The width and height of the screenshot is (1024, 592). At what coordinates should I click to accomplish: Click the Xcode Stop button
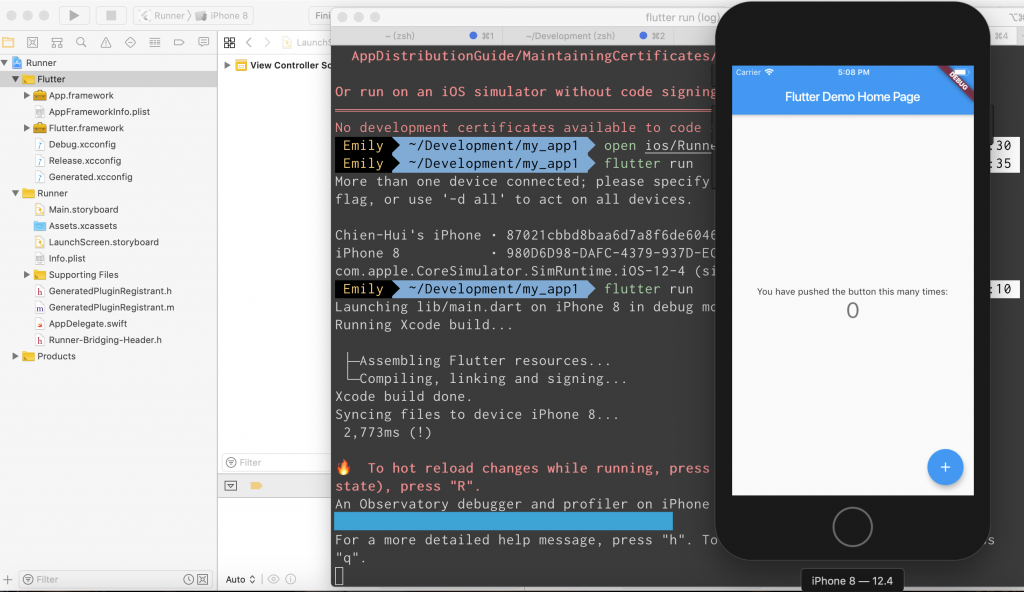pos(111,15)
